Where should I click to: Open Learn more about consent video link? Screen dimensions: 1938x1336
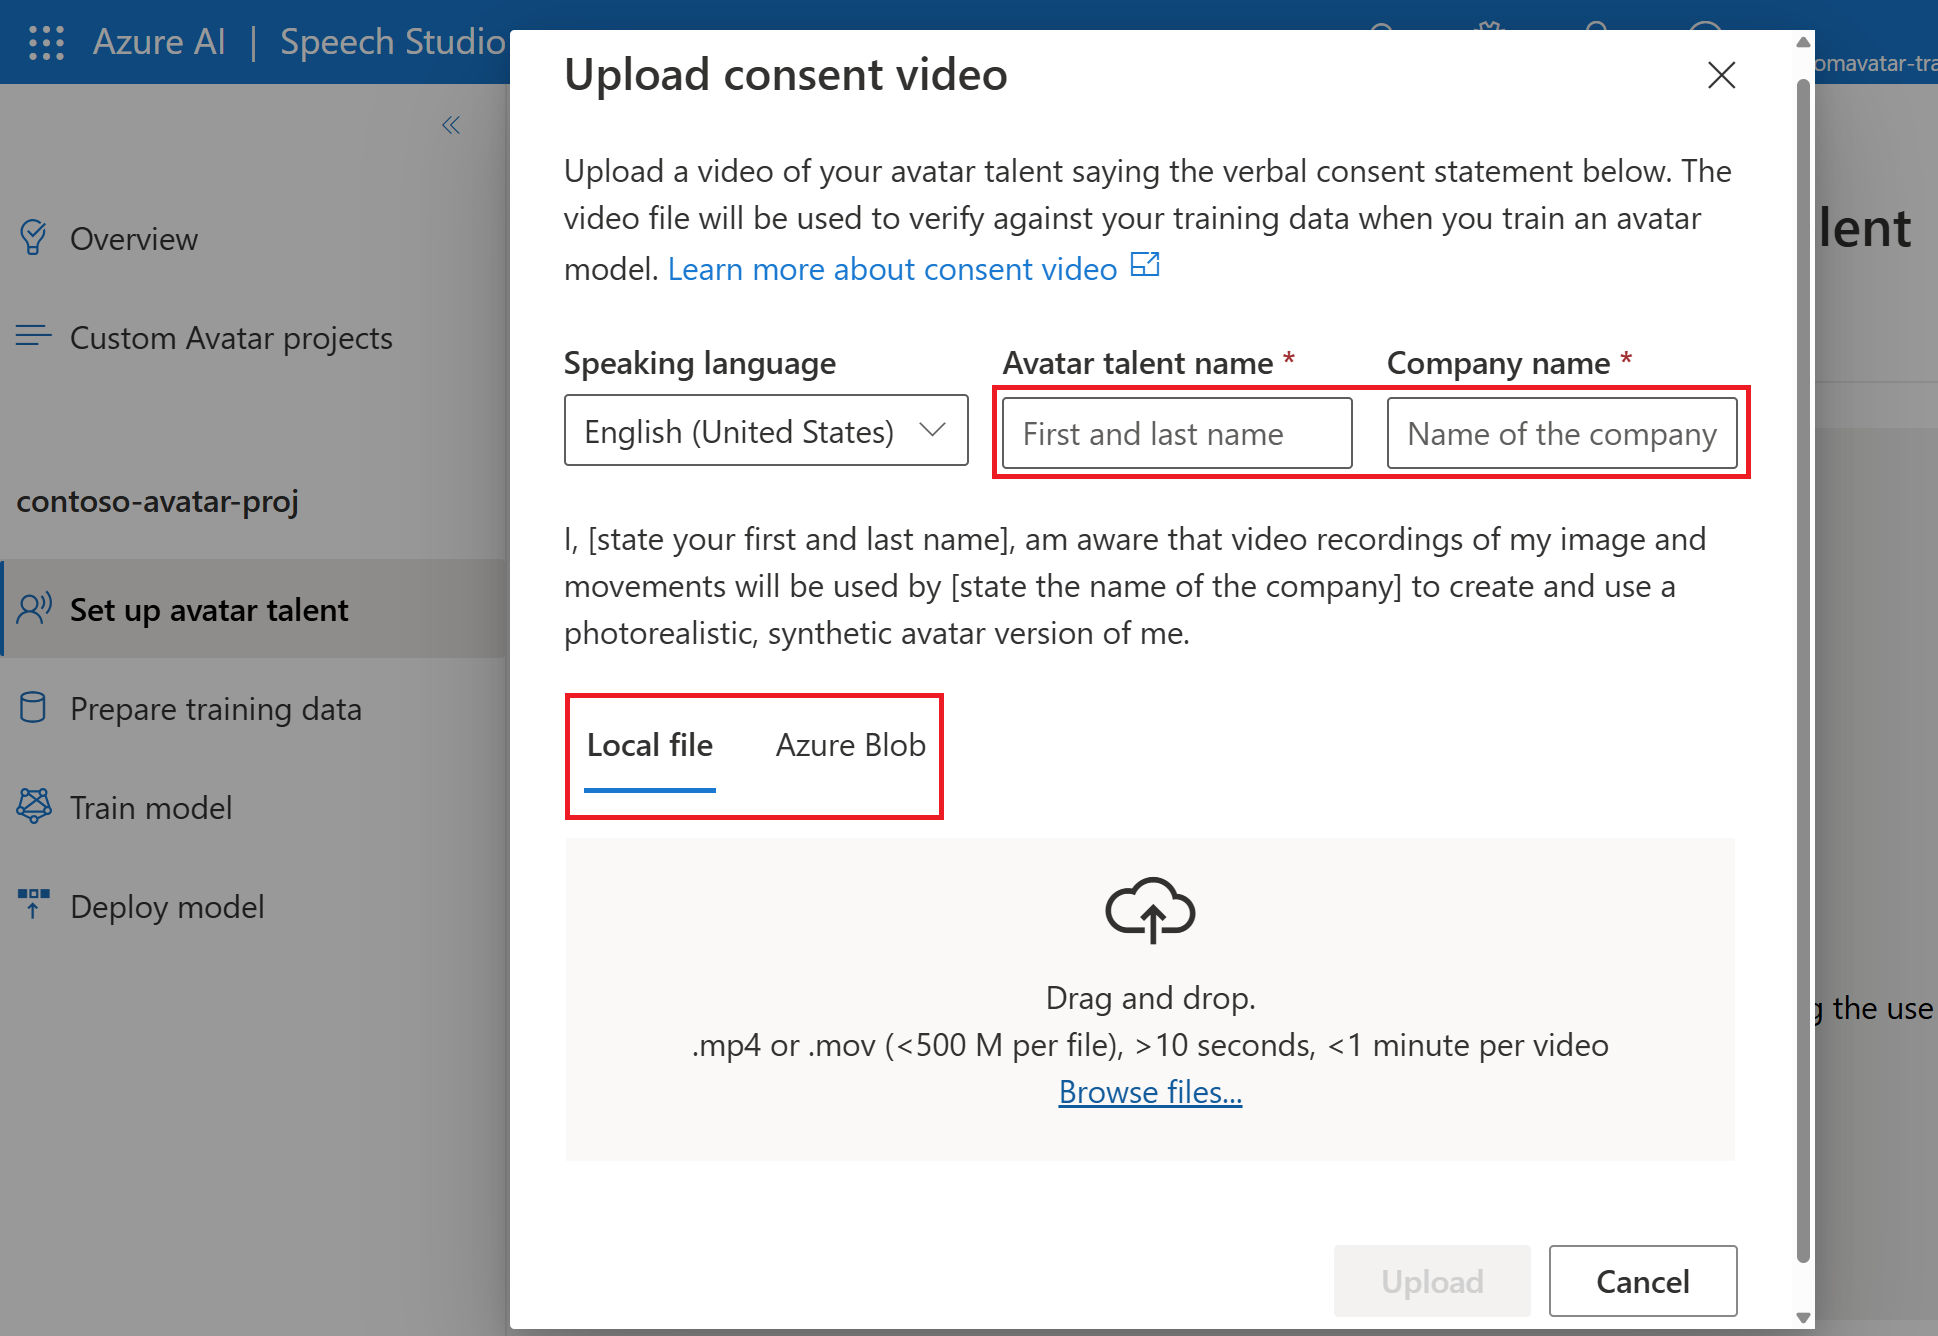tap(891, 269)
